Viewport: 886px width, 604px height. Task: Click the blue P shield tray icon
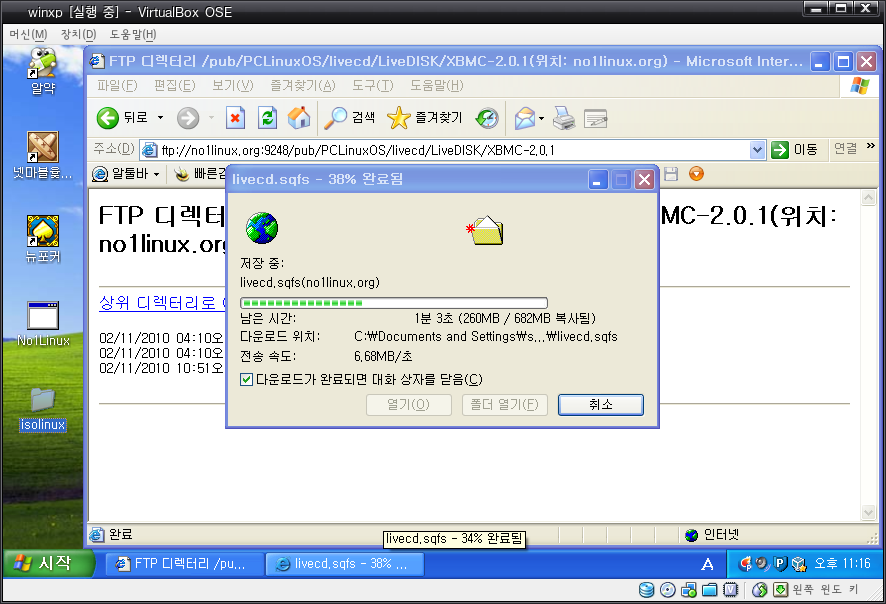pyautogui.click(x=780, y=563)
